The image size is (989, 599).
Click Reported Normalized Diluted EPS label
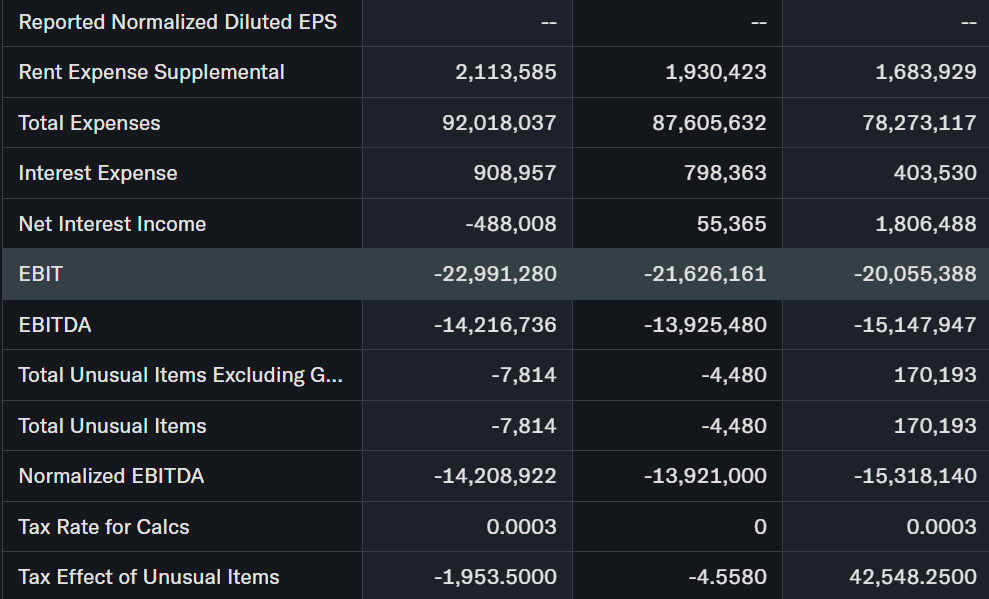coord(178,22)
